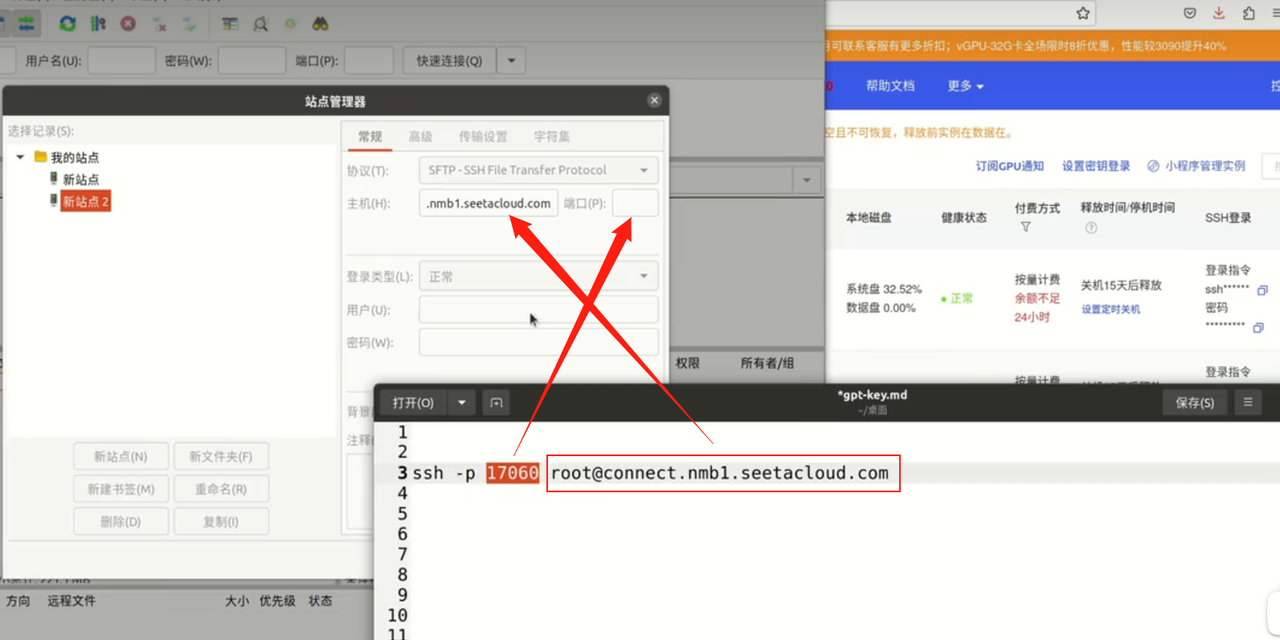Screen dimensions: 1280x640
Task: Click the process queue toolbar icon
Action: coord(98,23)
